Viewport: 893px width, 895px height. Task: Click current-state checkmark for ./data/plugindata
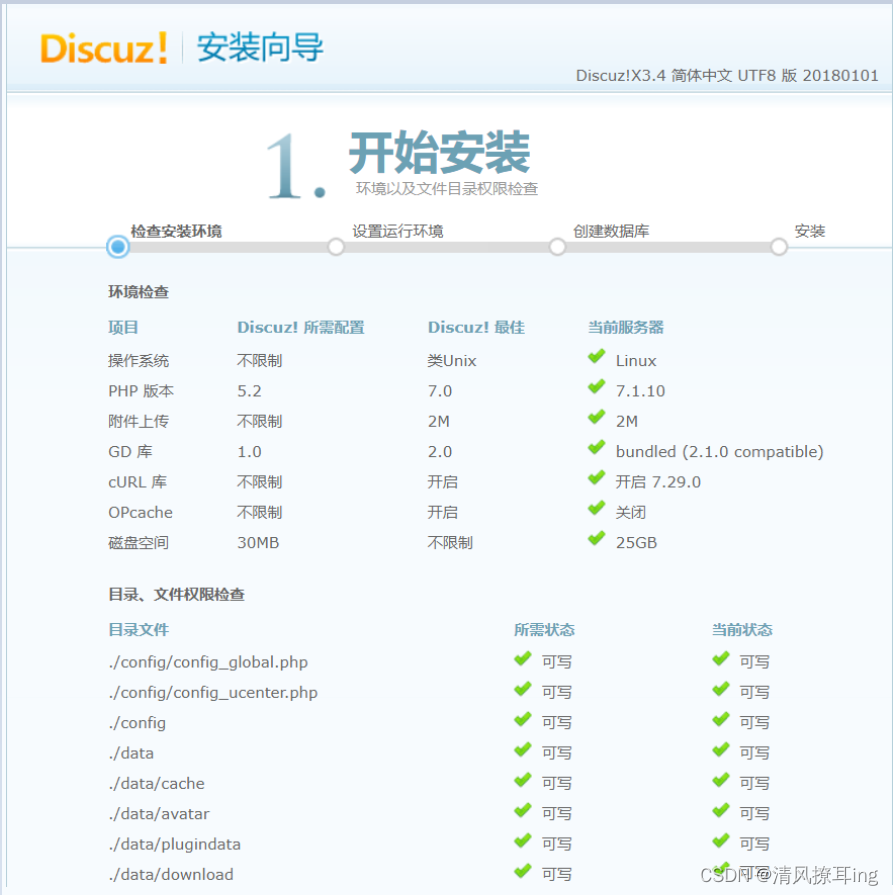[721, 840]
